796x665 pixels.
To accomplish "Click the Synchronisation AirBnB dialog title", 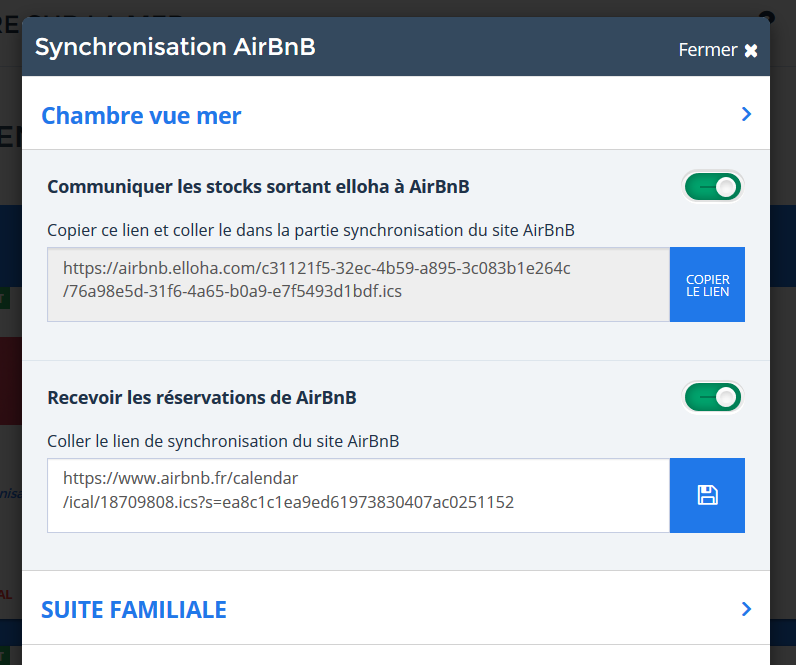I will tap(175, 47).
